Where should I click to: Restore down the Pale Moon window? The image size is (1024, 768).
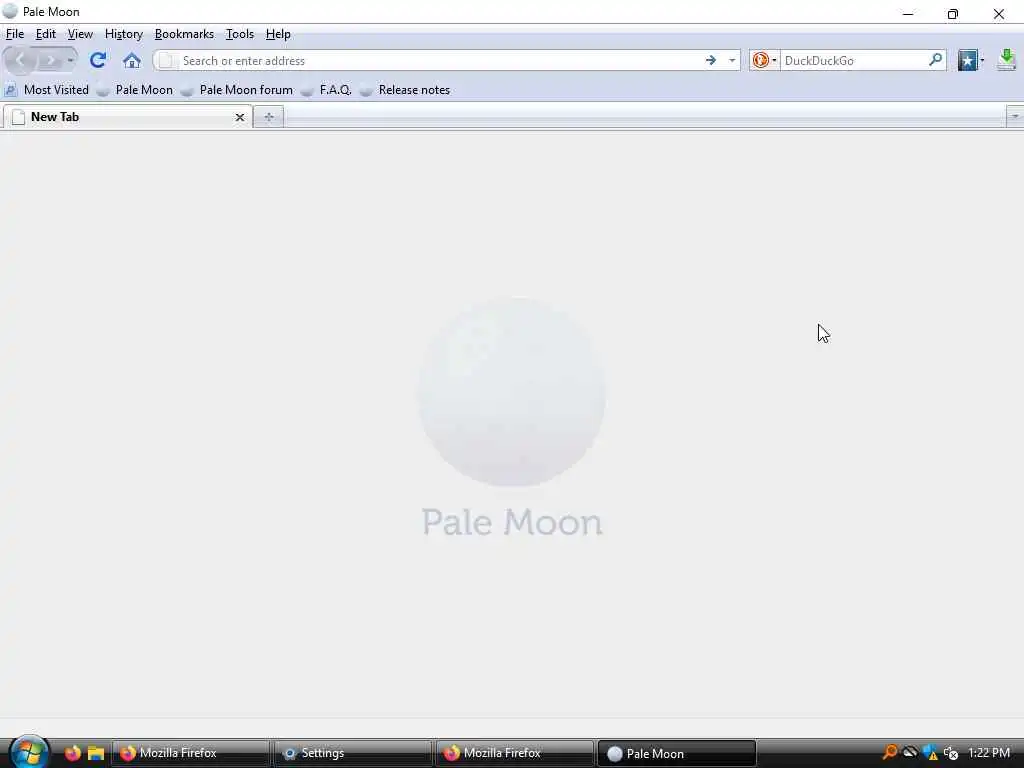(953, 13)
